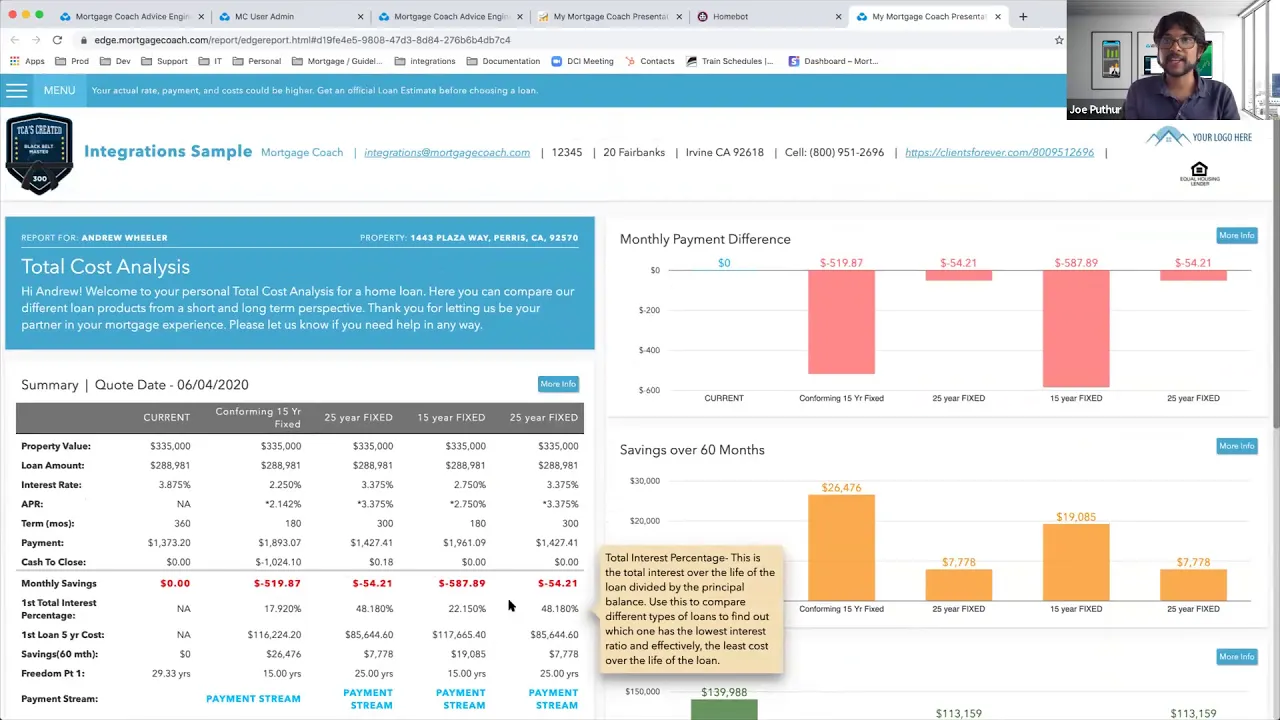
Task: Click 1st Total Interest Percentage row label
Action: (59, 609)
